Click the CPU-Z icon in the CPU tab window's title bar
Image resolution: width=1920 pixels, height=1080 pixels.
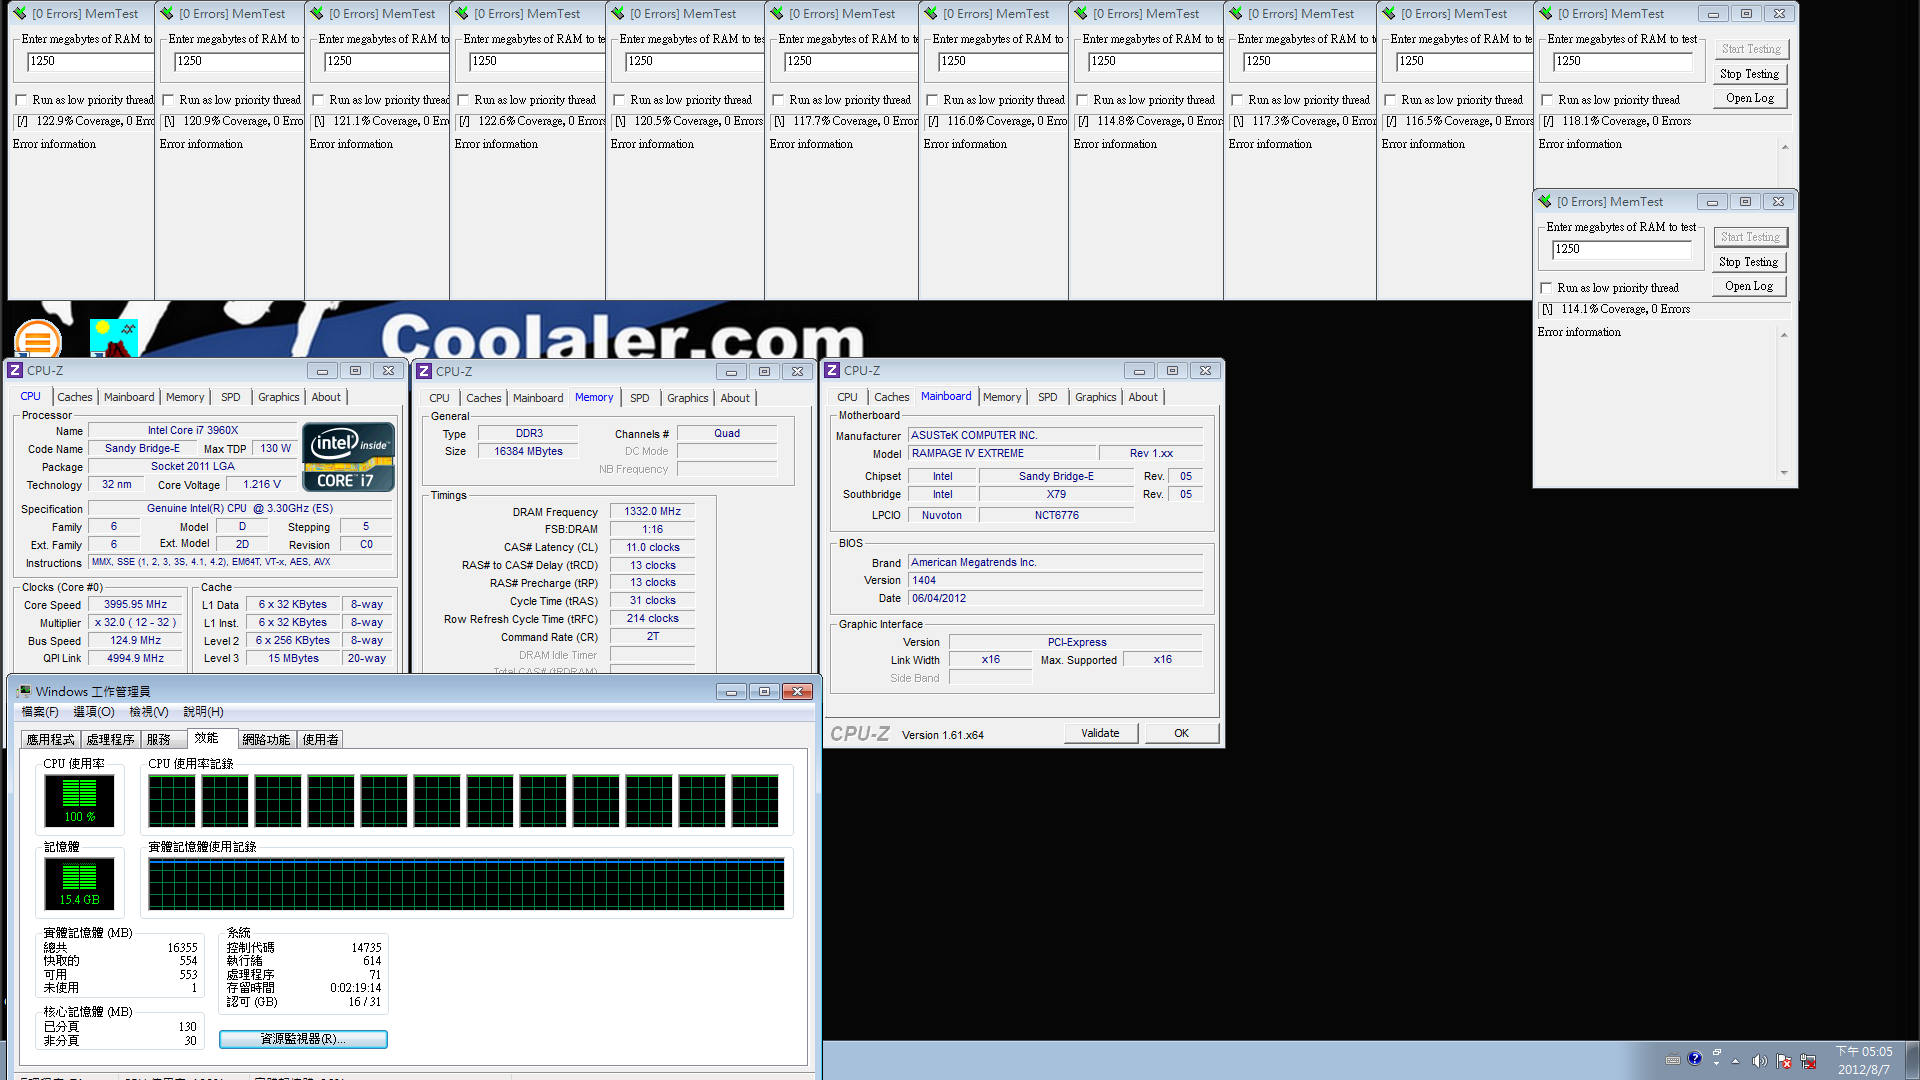pyautogui.click(x=15, y=371)
